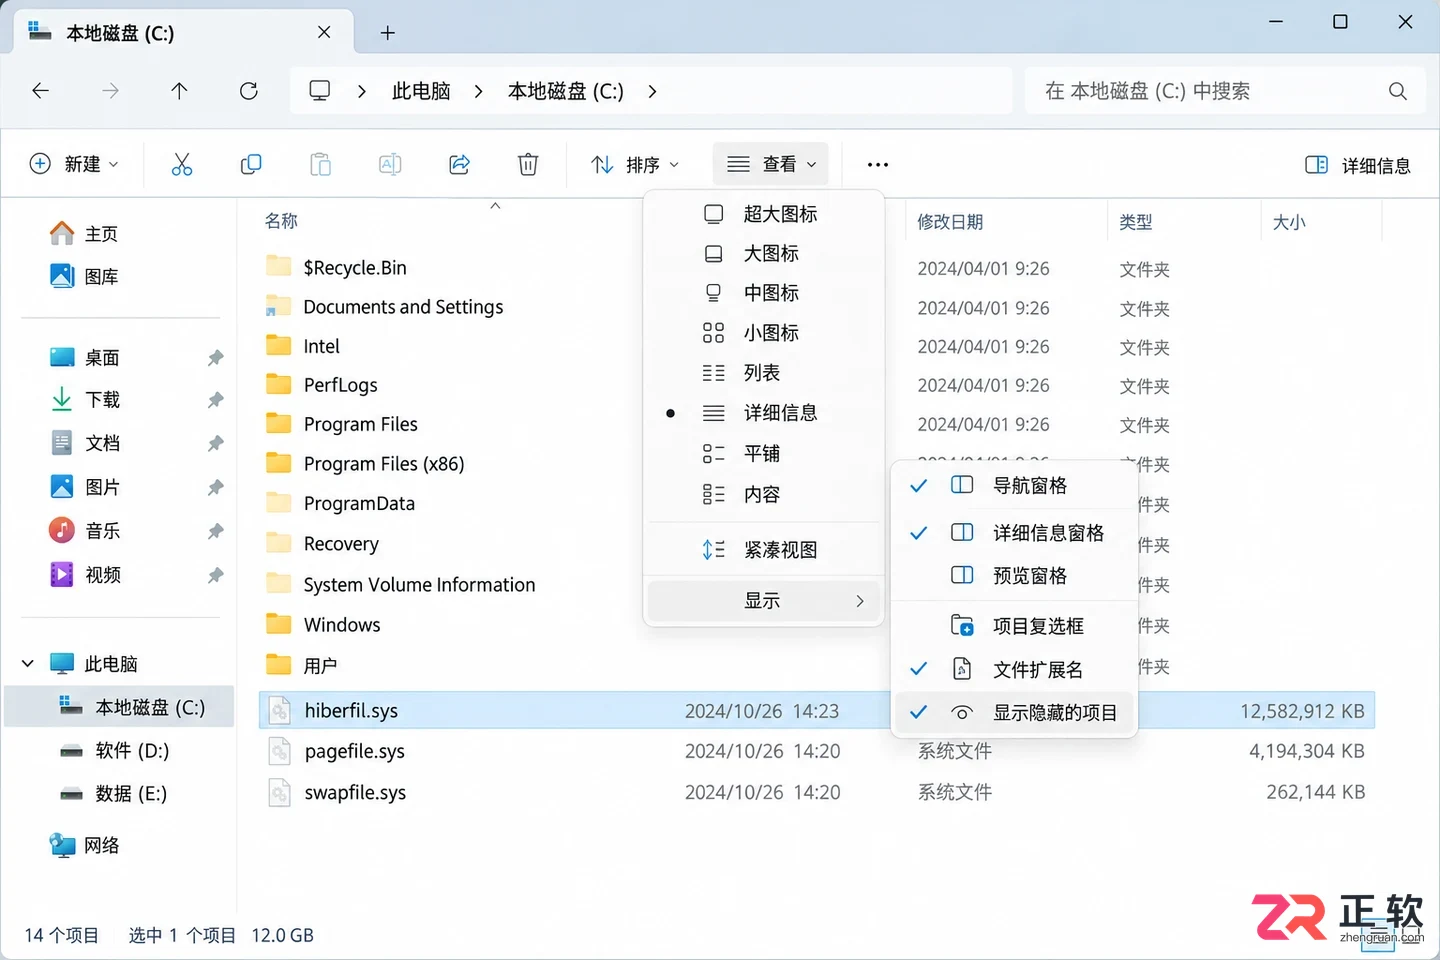The width and height of the screenshot is (1440, 960).
Task: Select 软件 (D:) drive in sidebar
Action: (x=120, y=750)
